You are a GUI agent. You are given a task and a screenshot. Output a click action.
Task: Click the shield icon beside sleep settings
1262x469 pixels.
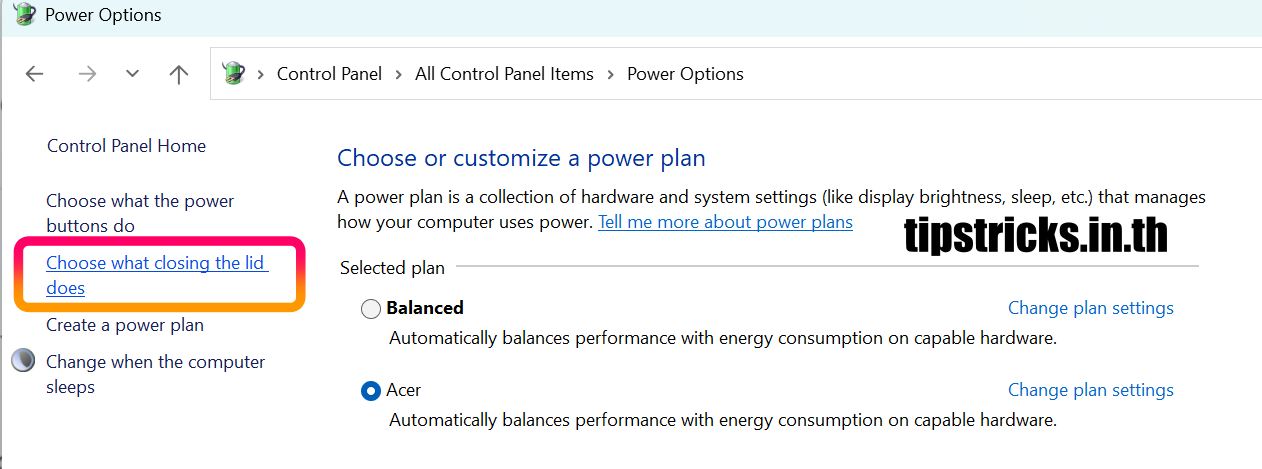pos(23,361)
